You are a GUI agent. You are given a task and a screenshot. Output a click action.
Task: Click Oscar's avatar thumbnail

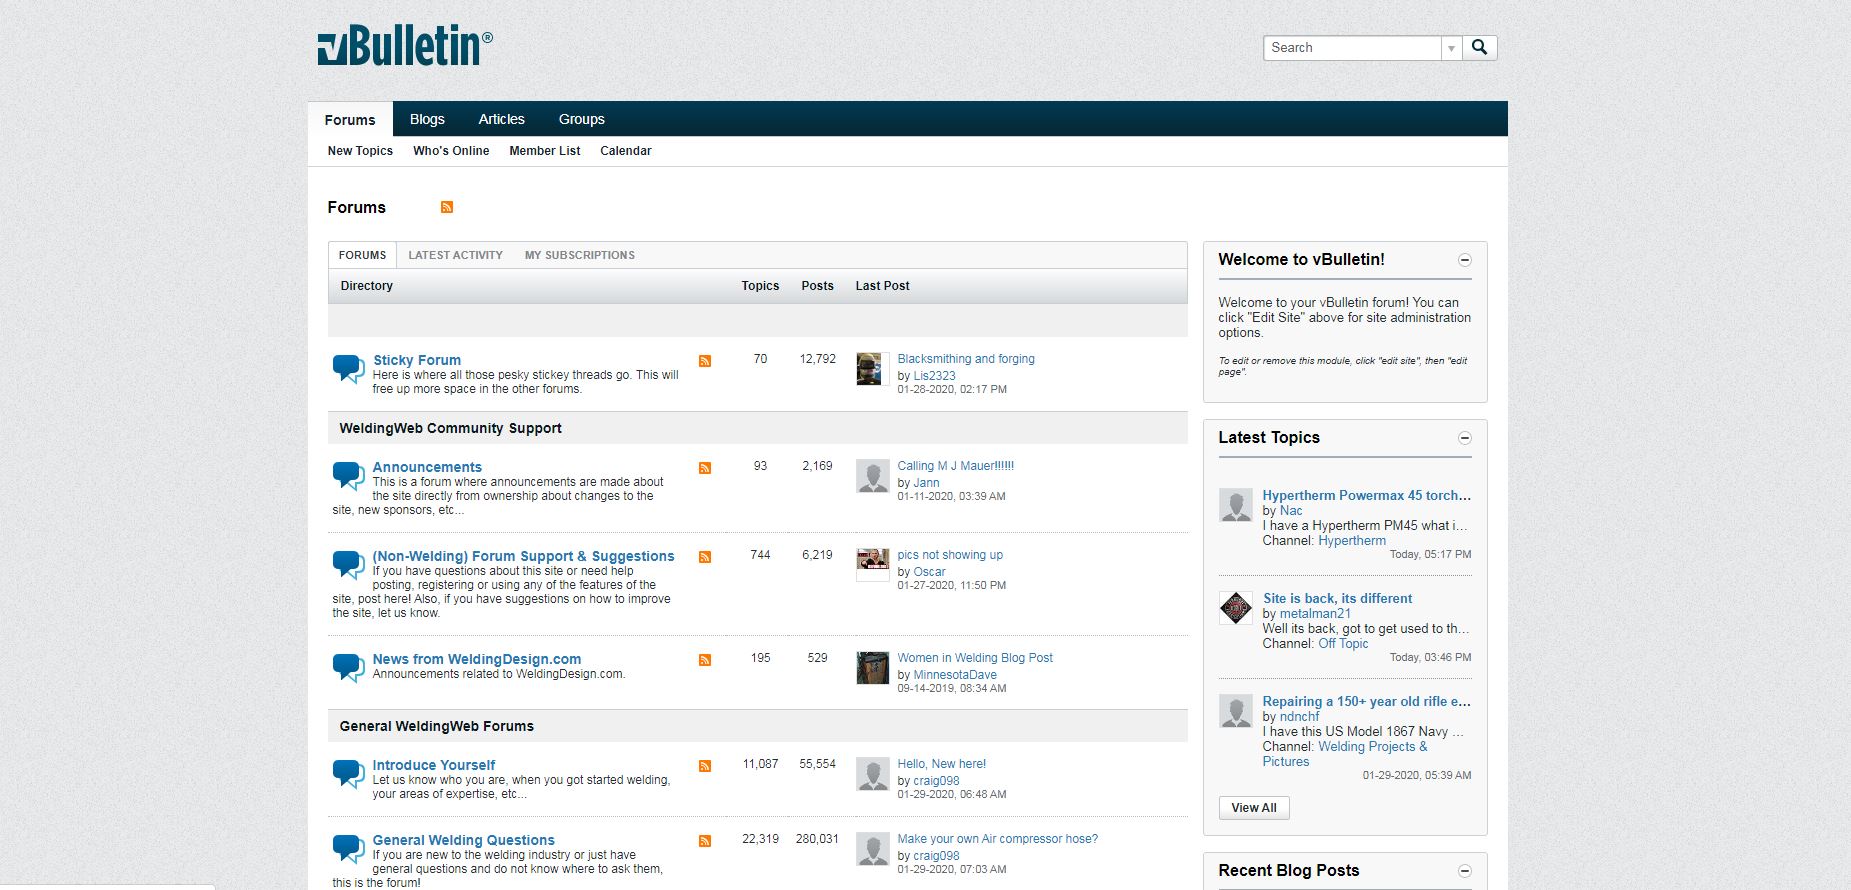tap(873, 565)
